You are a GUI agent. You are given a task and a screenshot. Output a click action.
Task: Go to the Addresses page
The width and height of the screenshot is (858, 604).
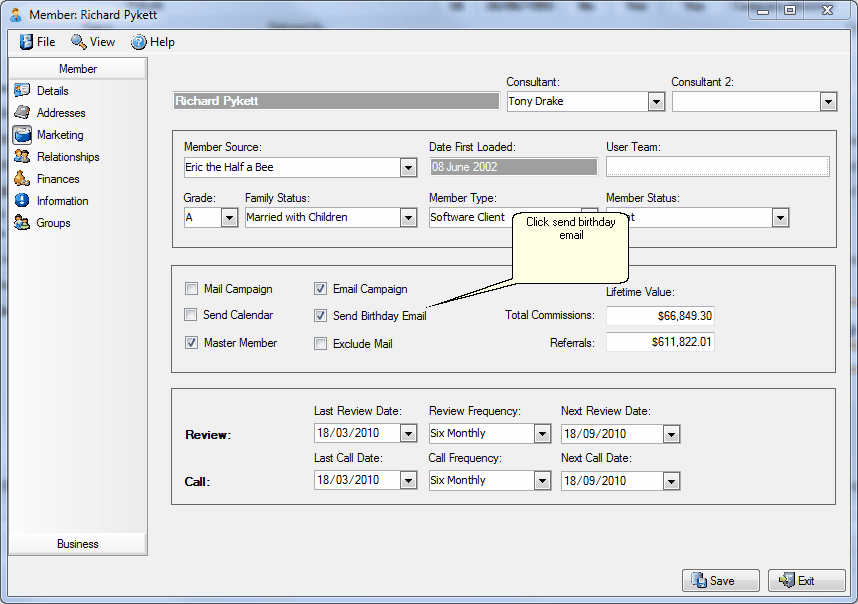coord(61,113)
